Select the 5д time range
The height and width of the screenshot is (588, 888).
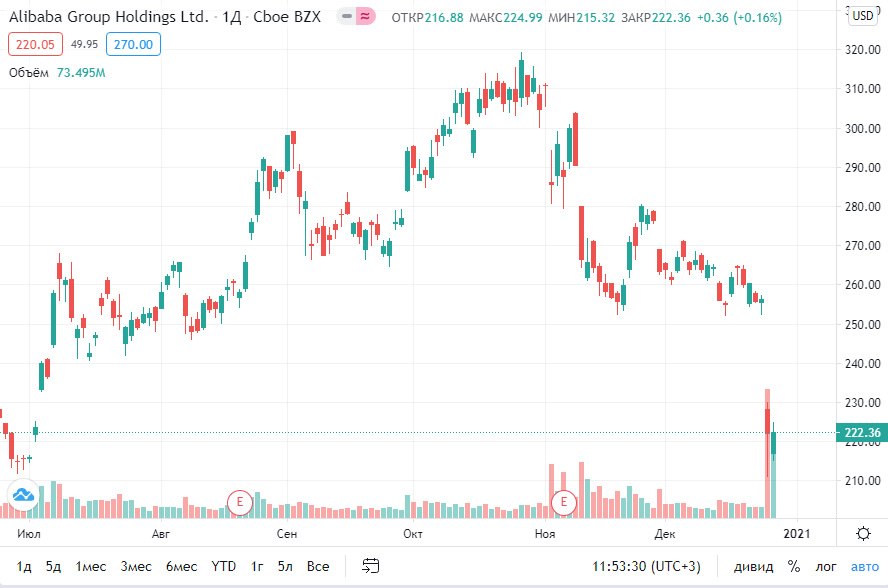pyautogui.click(x=53, y=566)
